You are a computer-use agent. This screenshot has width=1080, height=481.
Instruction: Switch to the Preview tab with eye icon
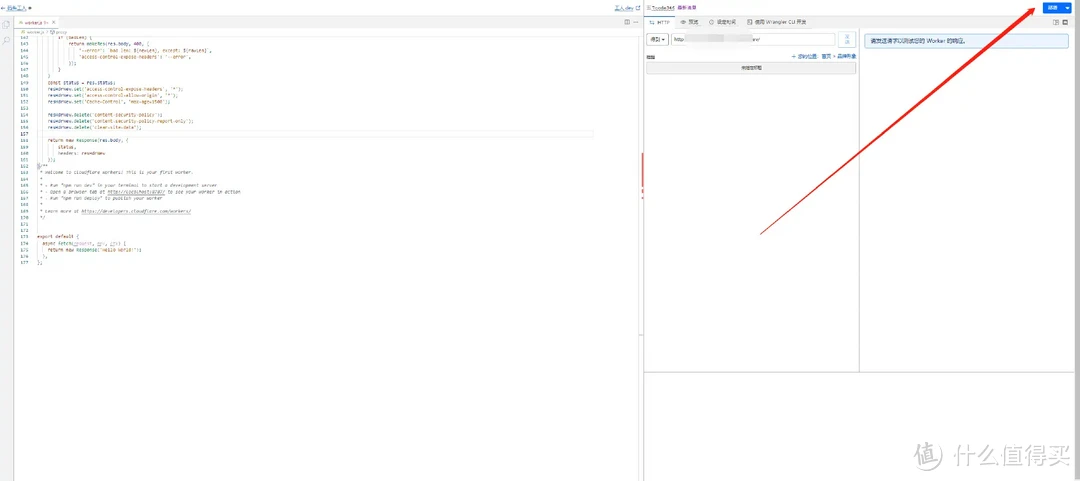[x=689, y=23]
